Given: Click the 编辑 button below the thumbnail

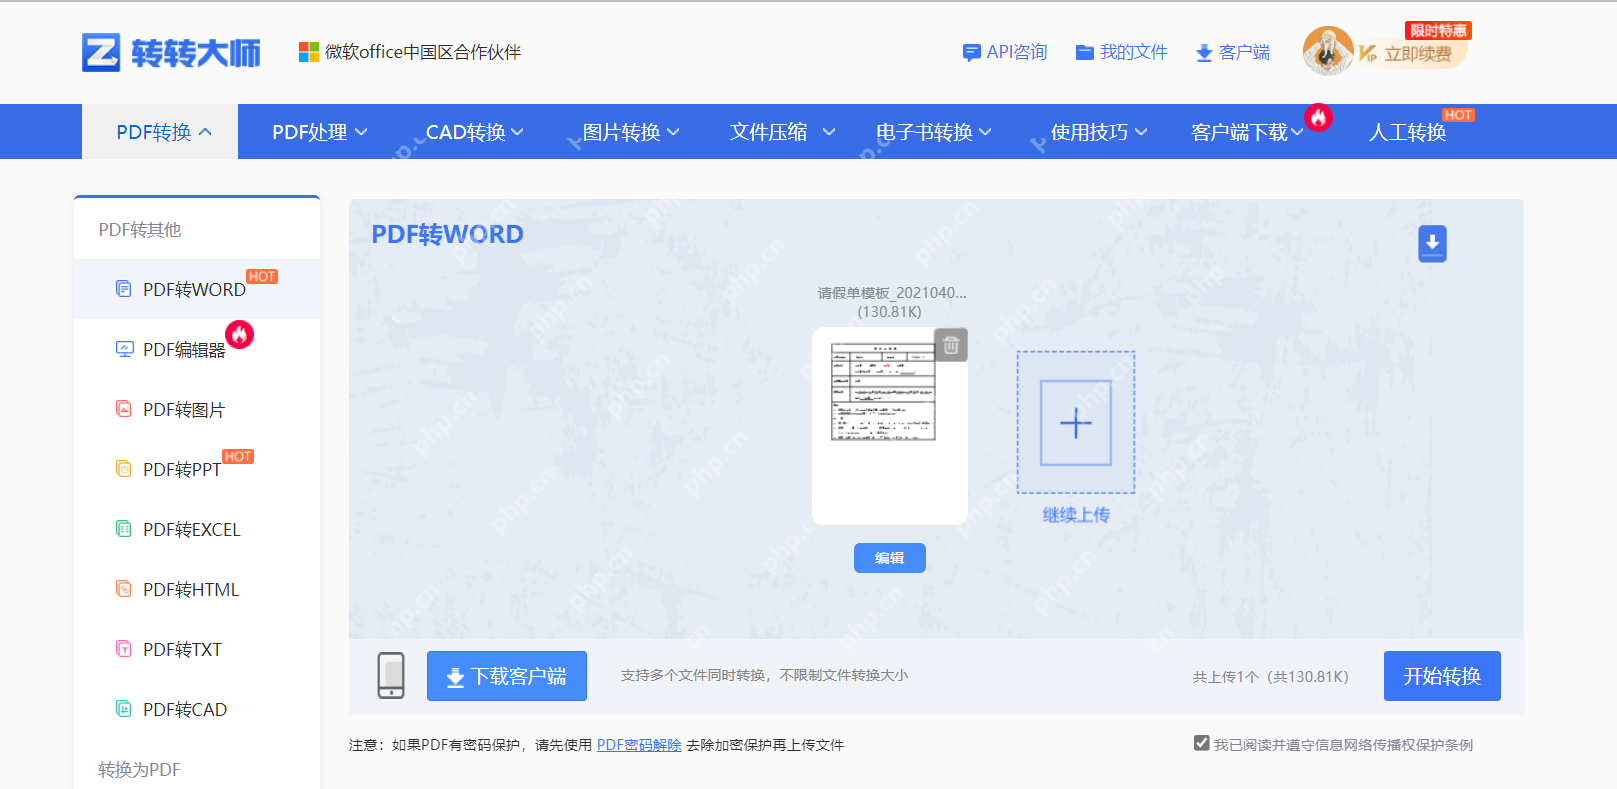Looking at the screenshot, I should tap(889, 558).
